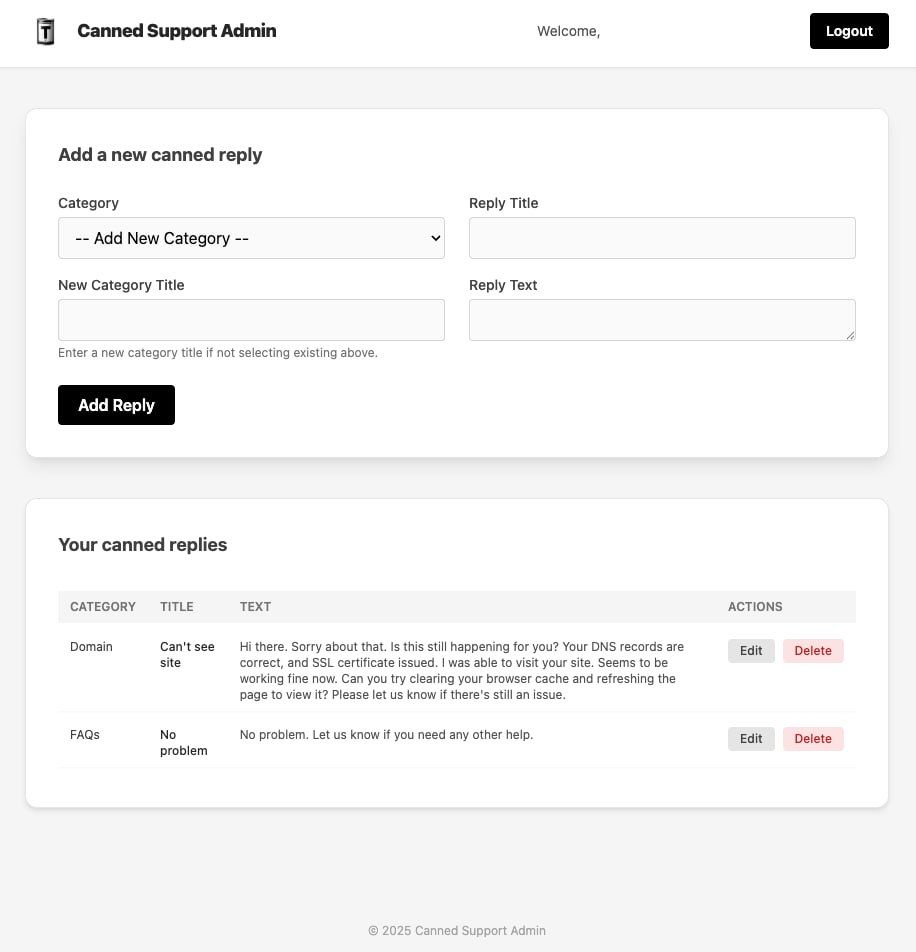Edit the Domain canned reply
Viewport: 916px width, 952px height.
(x=751, y=651)
